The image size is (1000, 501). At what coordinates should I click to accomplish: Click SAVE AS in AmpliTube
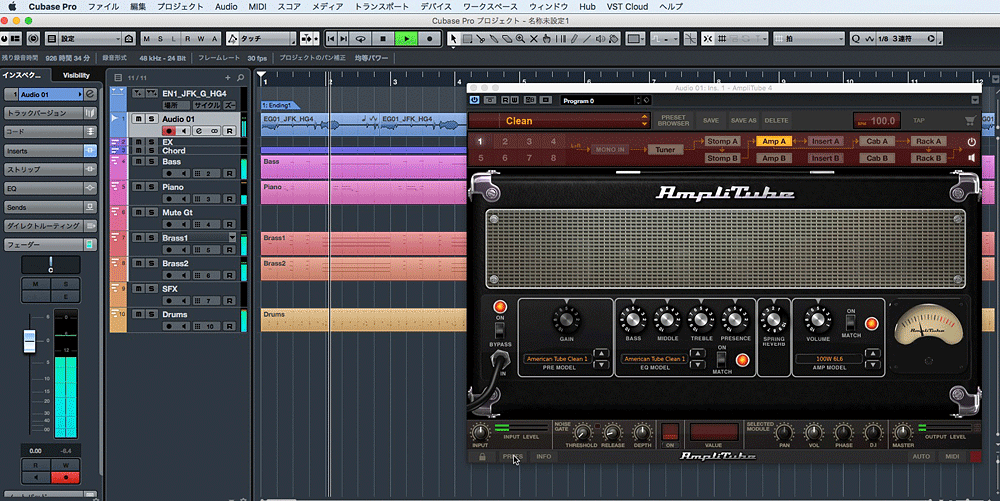[x=744, y=120]
